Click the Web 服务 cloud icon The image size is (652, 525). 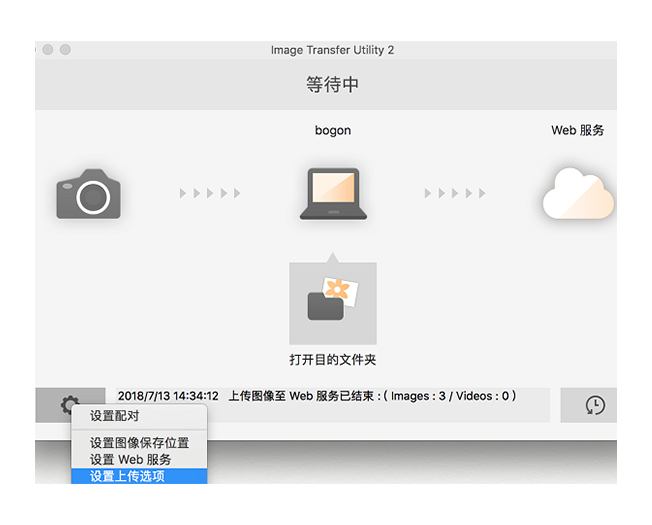[578, 194]
